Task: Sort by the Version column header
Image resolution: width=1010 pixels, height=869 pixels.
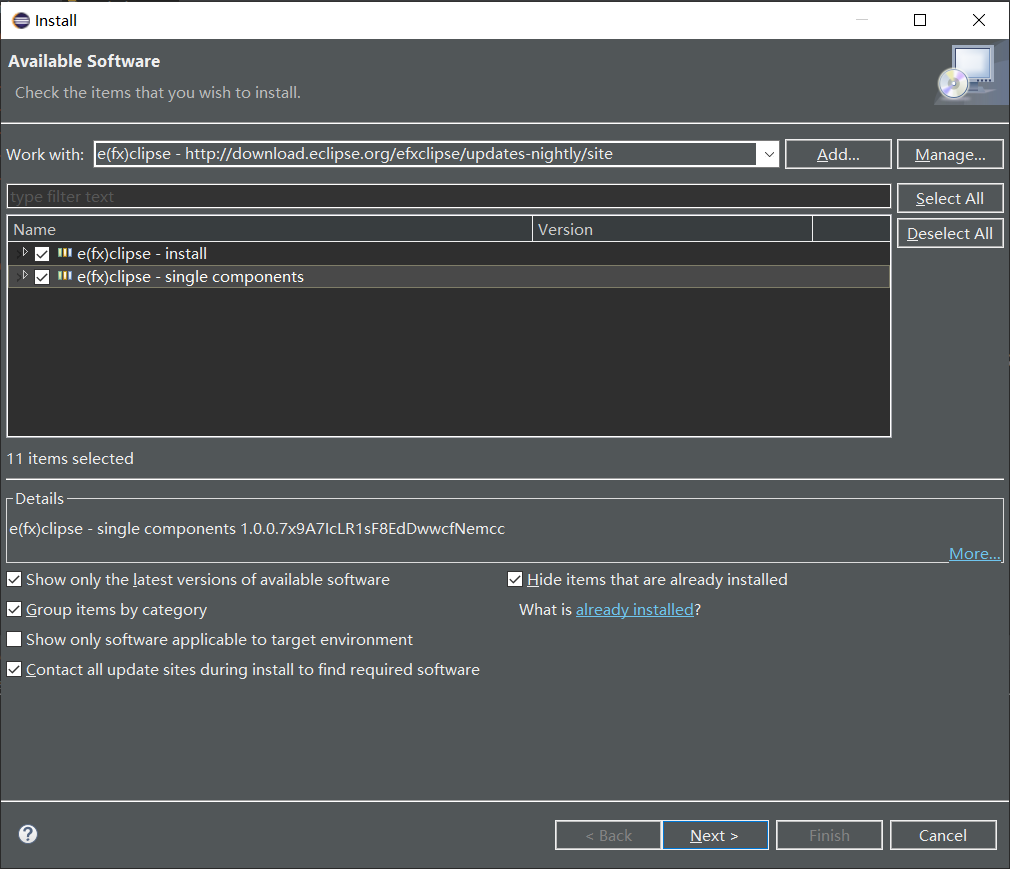Action: click(x=672, y=229)
